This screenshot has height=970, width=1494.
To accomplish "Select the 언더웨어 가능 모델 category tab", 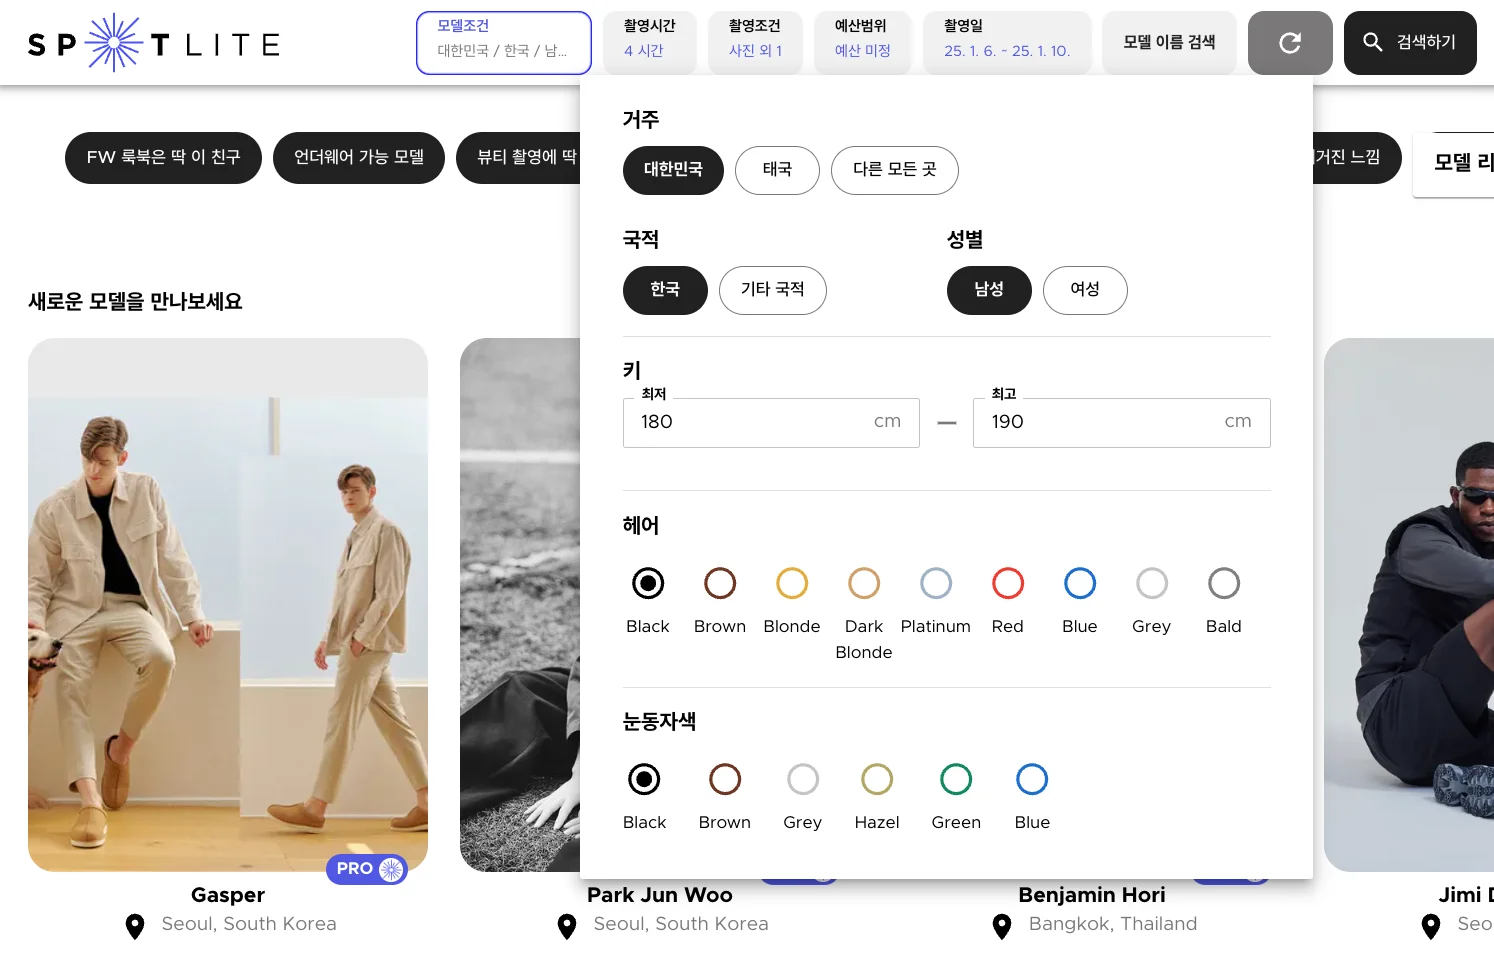I will point(359,158).
